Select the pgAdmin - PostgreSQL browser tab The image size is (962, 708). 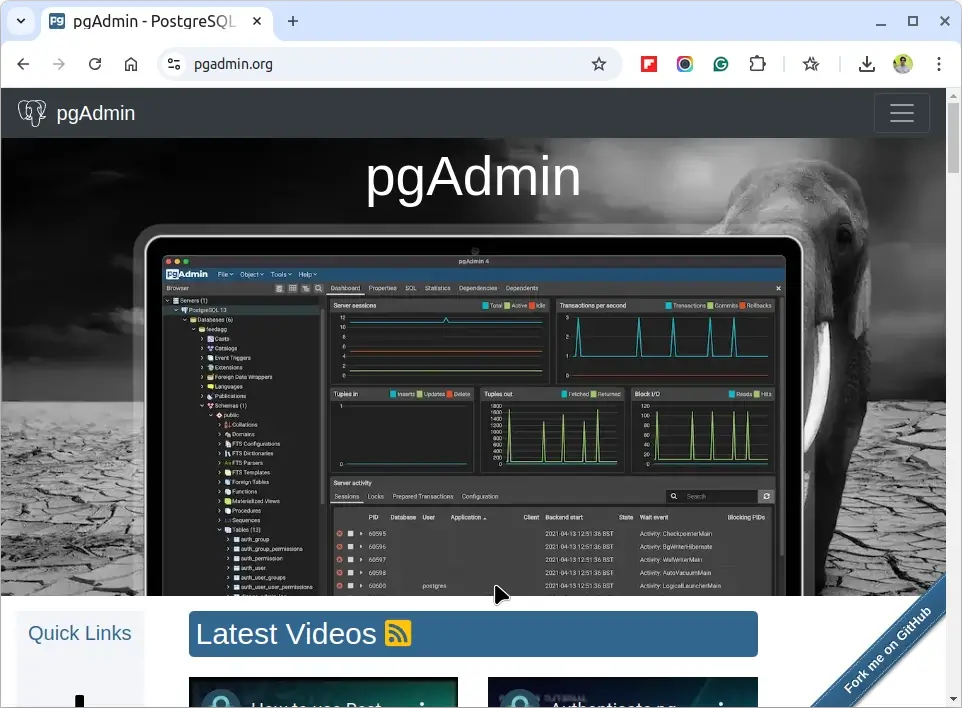(155, 21)
